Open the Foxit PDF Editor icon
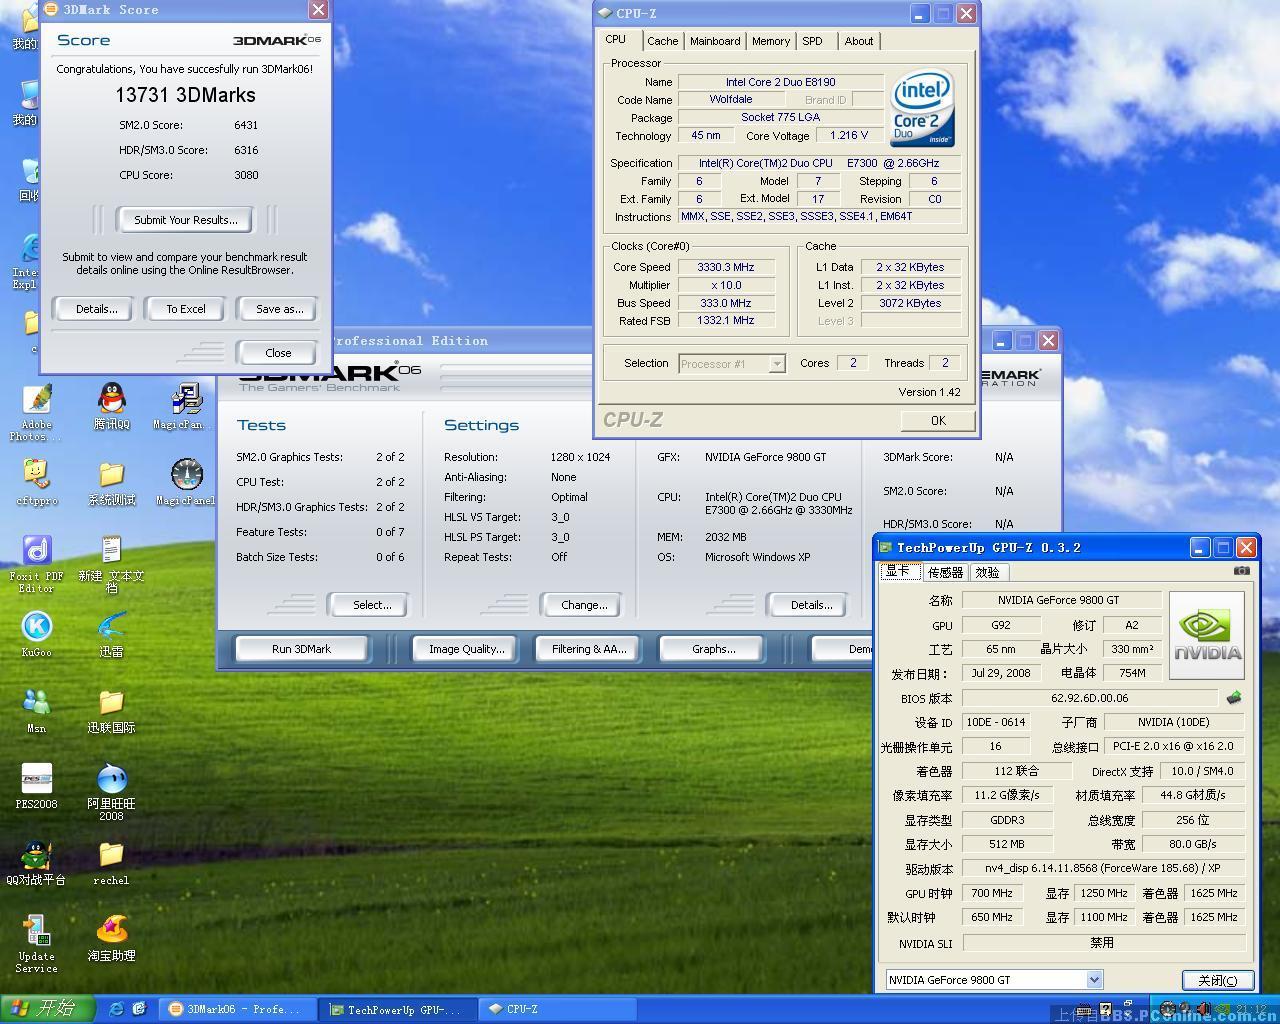Screen dimensions: 1280x1024 click(x=37, y=551)
